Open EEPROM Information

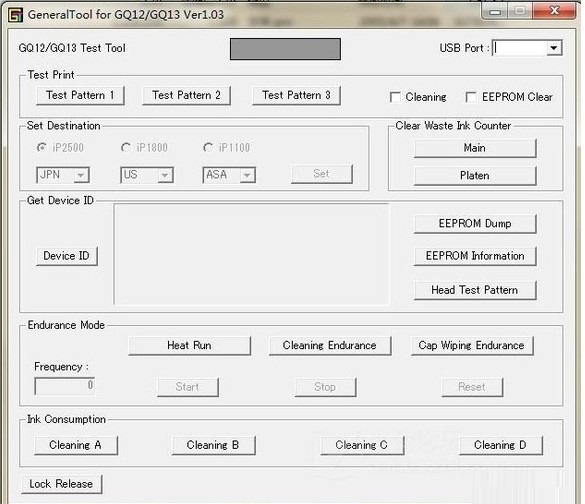tap(475, 256)
